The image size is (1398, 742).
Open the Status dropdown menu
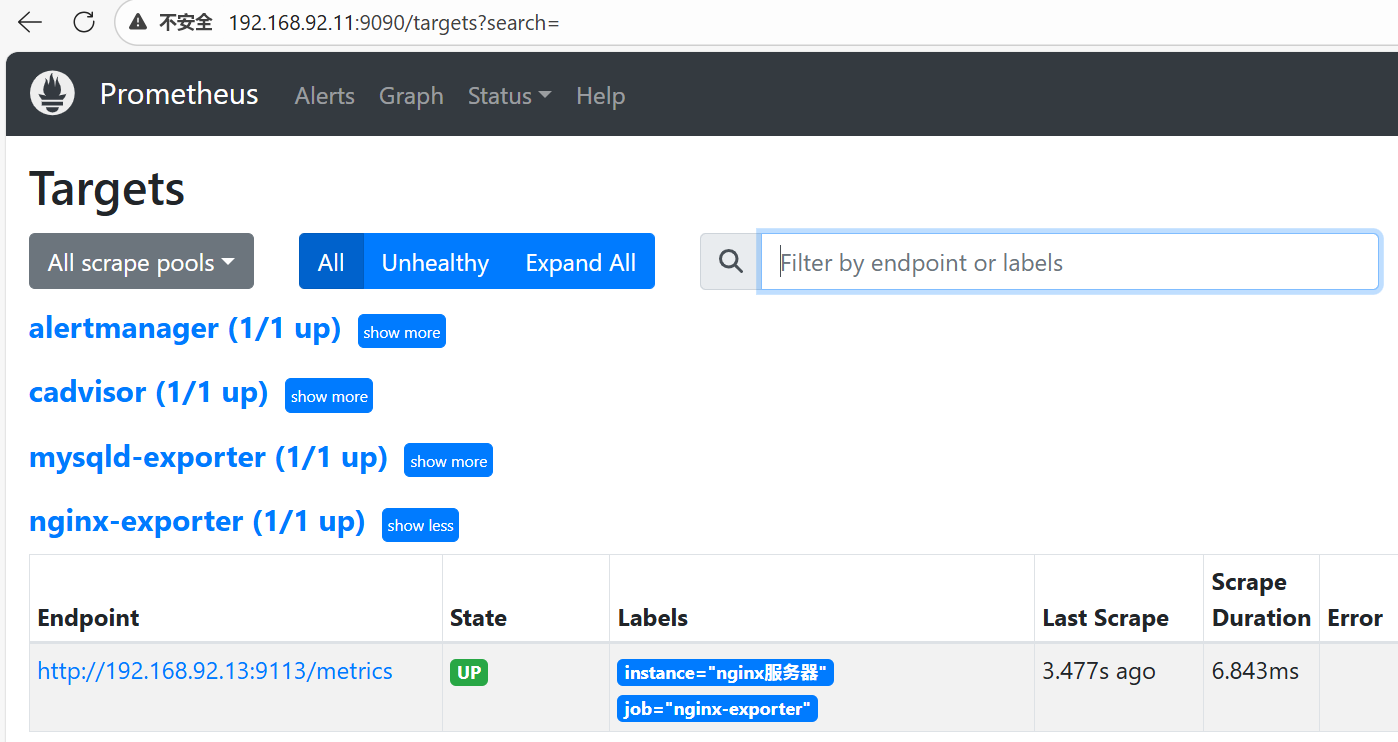(509, 96)
